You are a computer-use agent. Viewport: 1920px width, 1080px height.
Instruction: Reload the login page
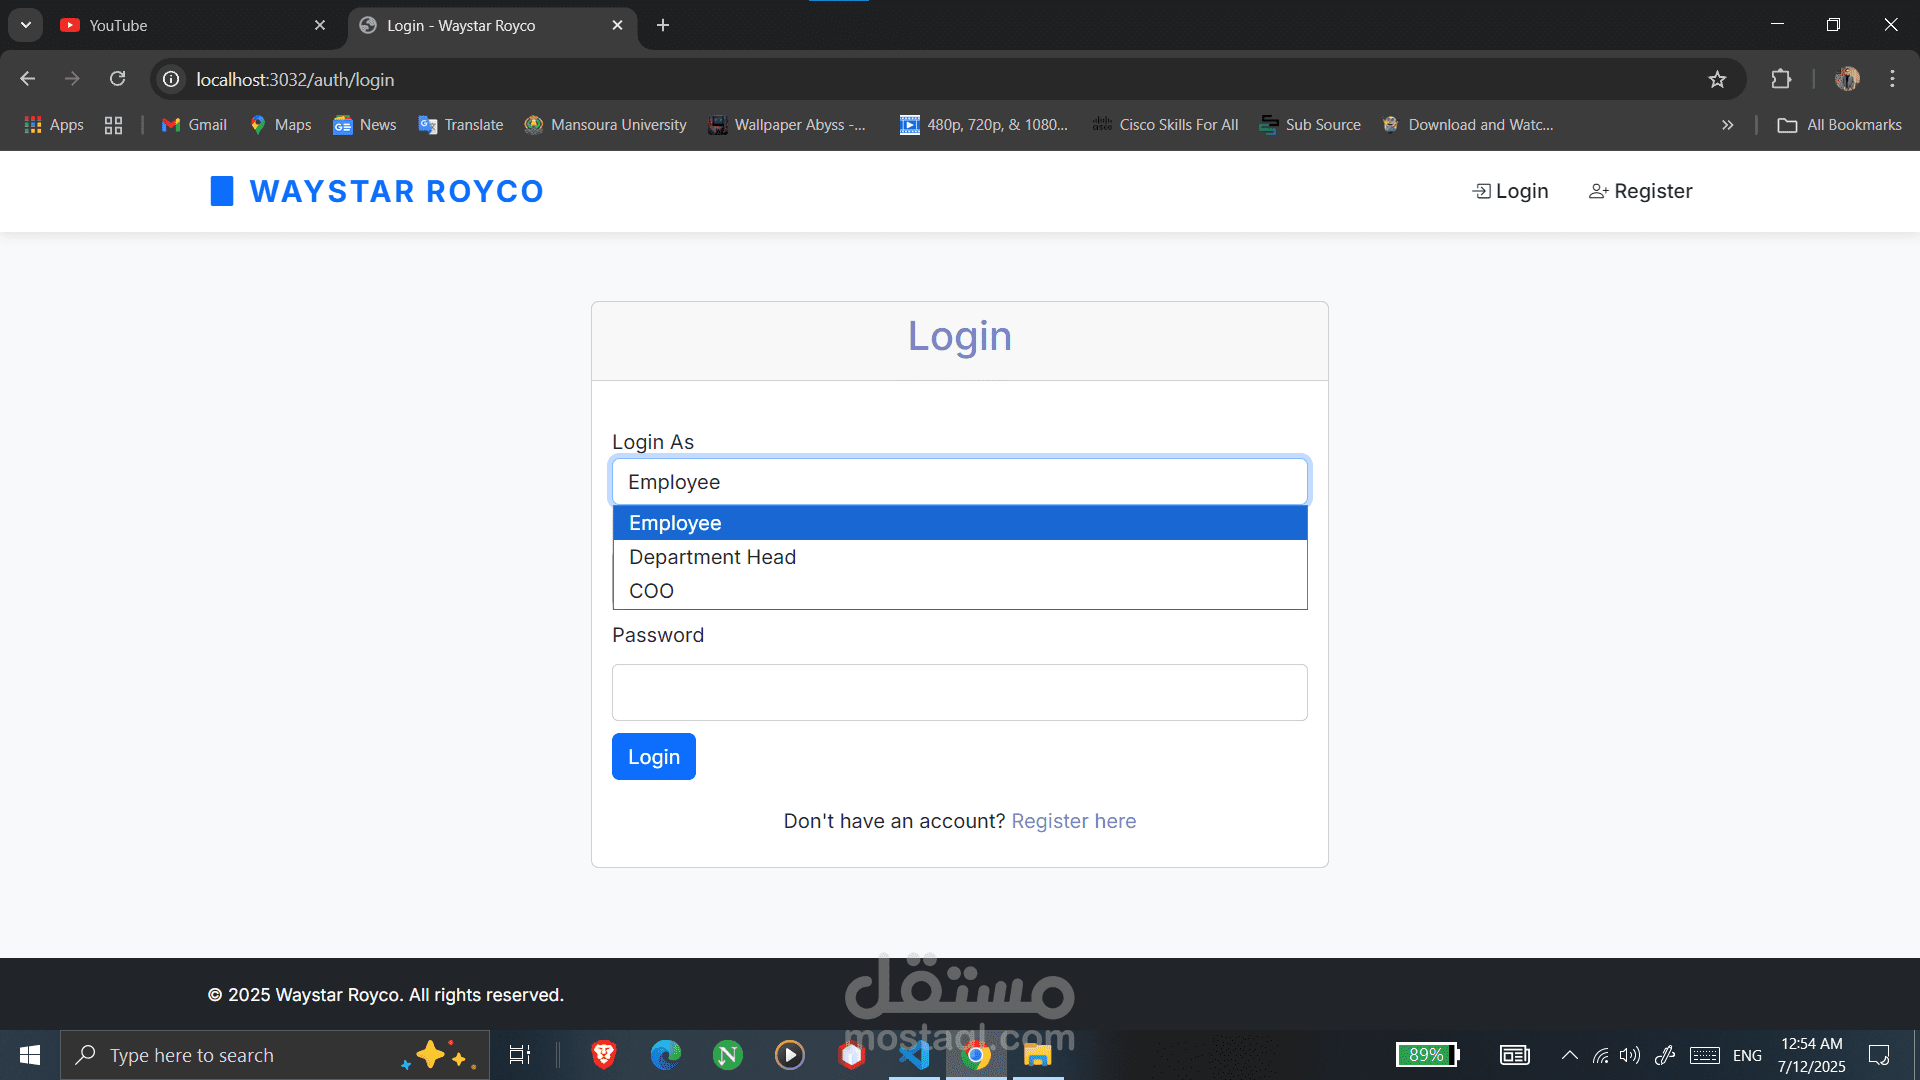pos(117,79)
